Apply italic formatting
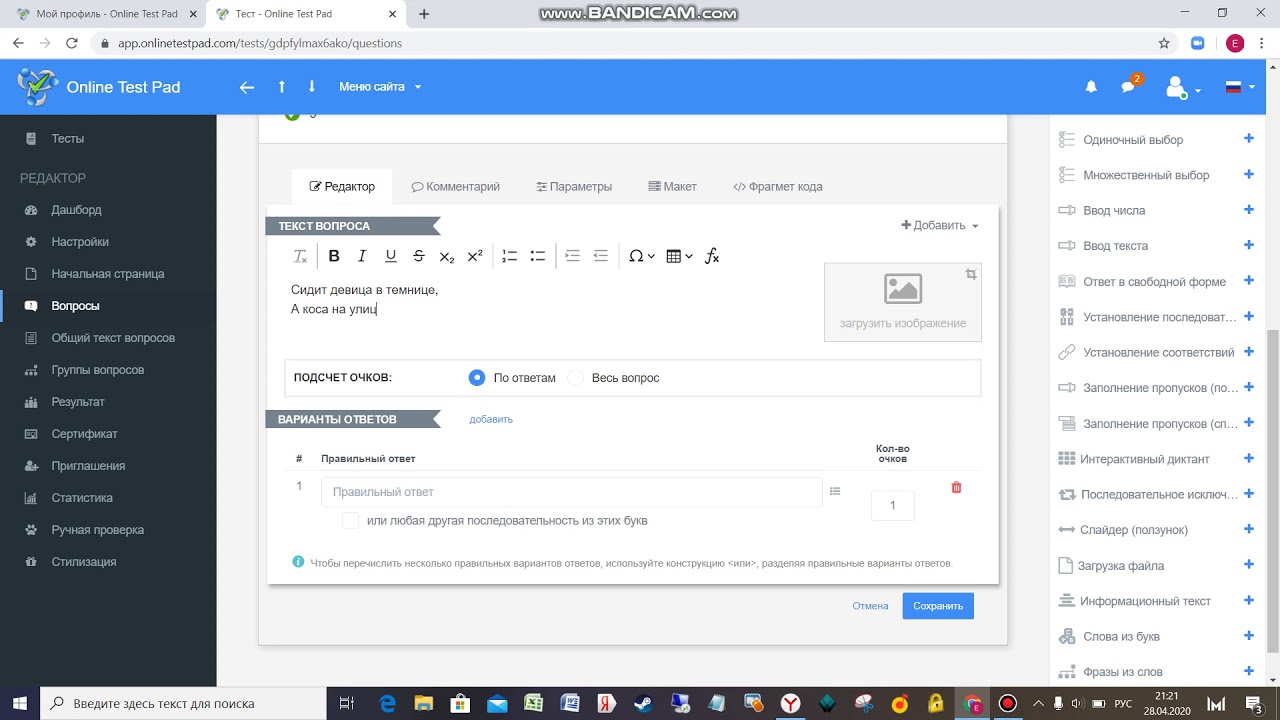Screen dimensions: 1280x720 (362, 256)
